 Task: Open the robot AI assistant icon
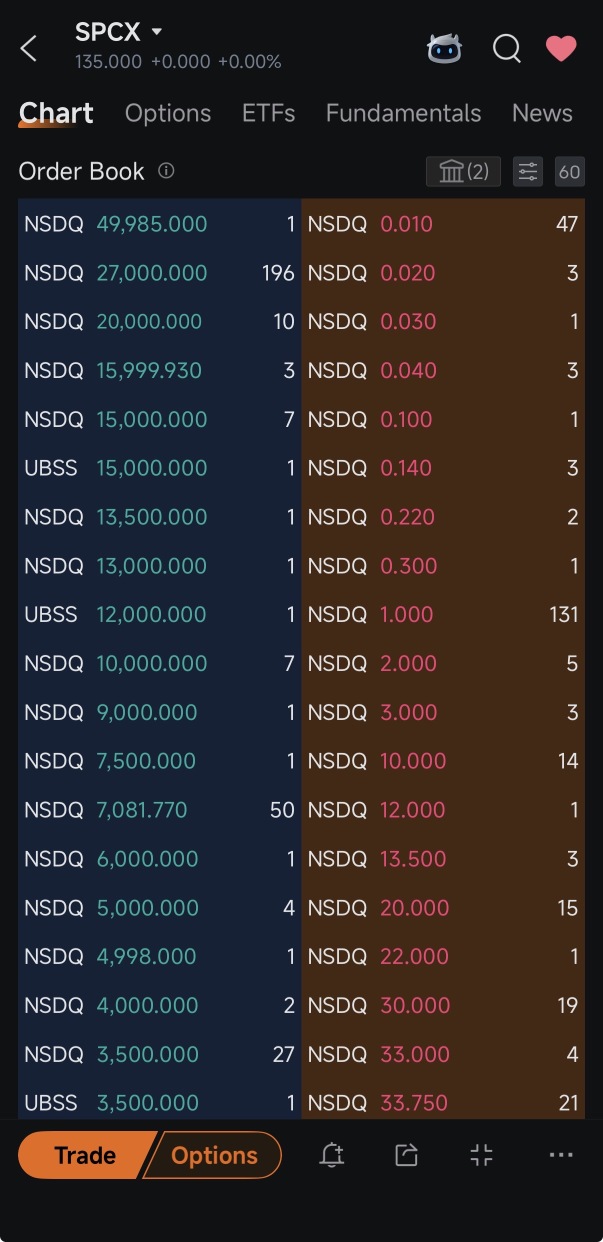[x=444, y=48]
